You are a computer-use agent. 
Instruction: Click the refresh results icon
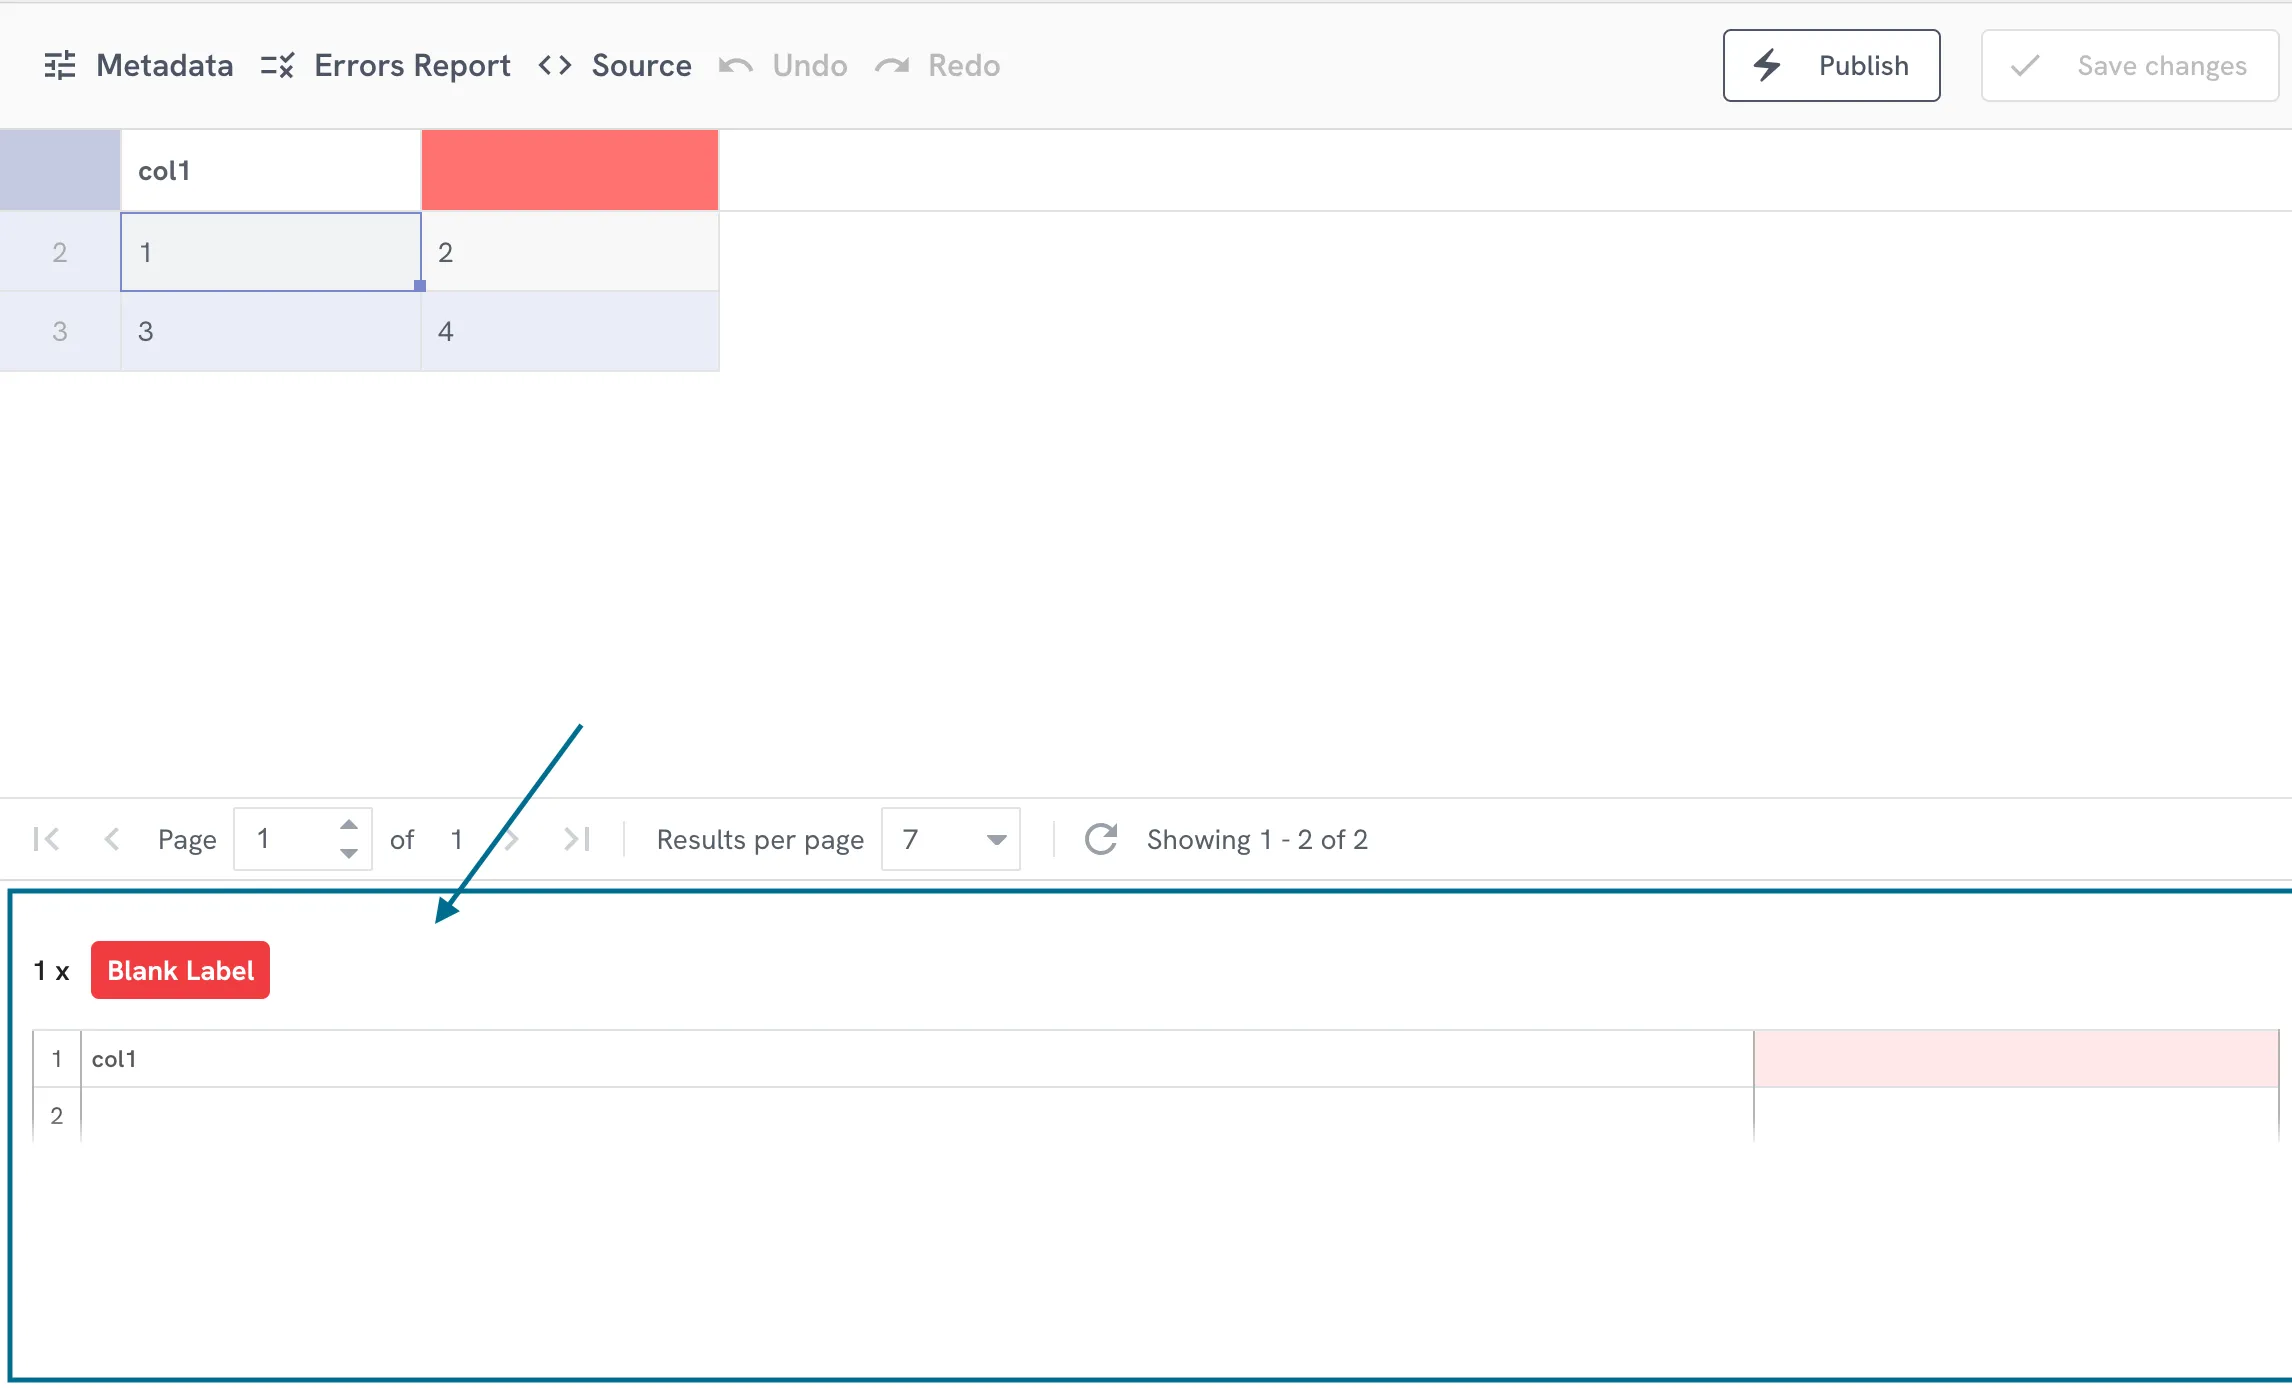1099,838
